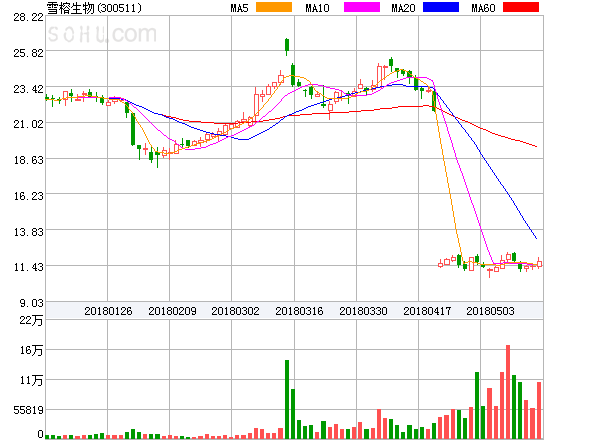This screenshot has width=600, height=440.
Task: Click the 22万 volume axis label
Action: (31, 320)
